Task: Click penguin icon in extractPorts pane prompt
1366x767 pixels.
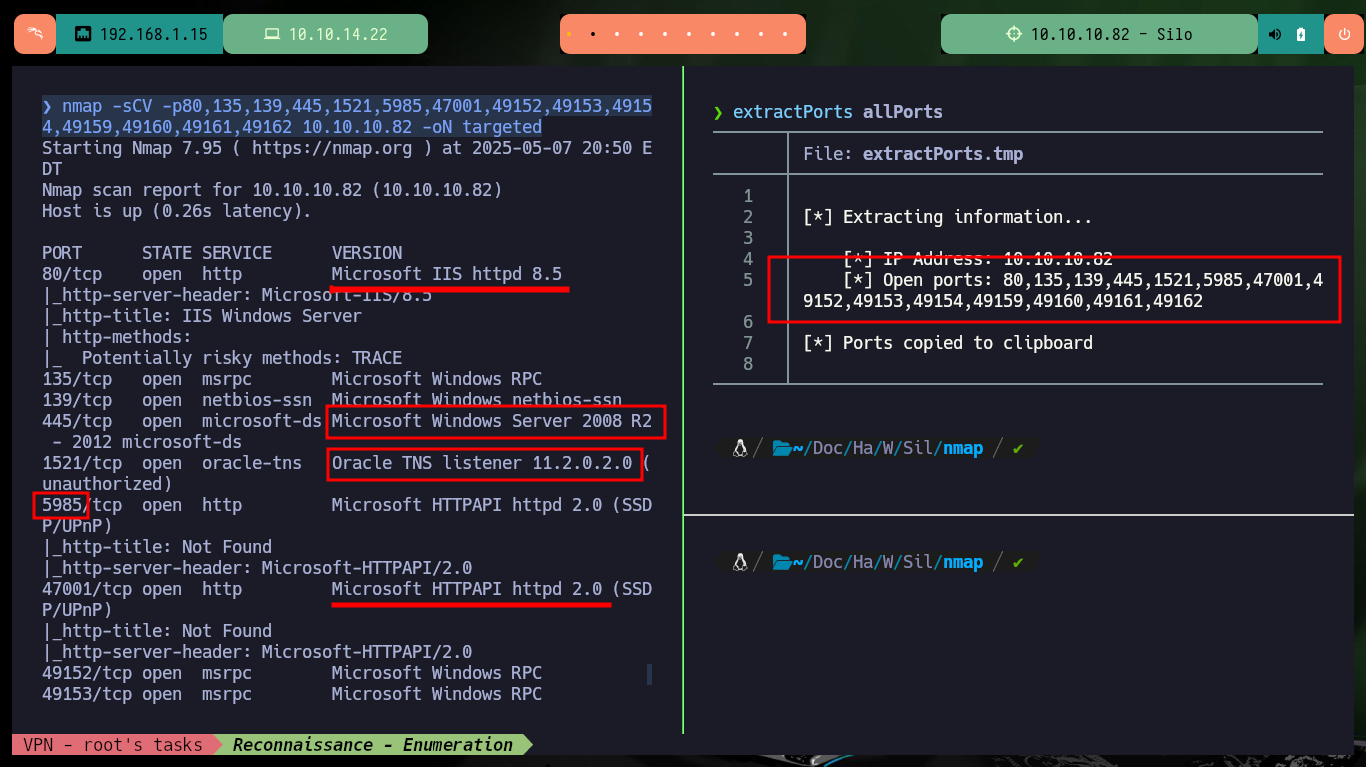Action: [x=740, y=448]
